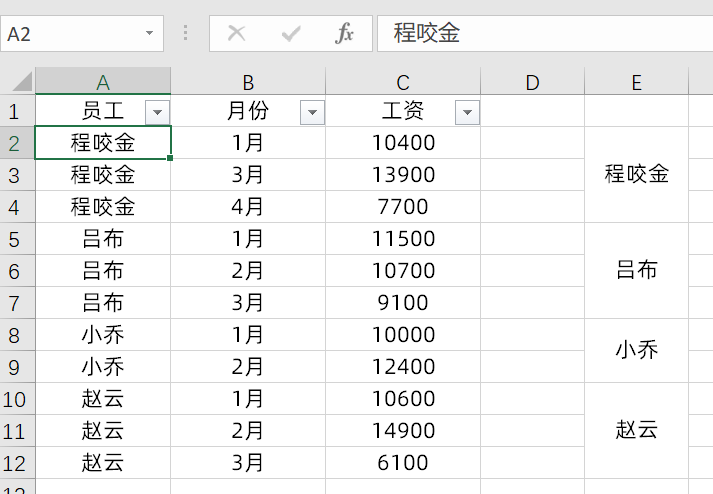This screenshot has width=713, height=494.
Task: Open the 工资 column filter dropdown
Action: (x=467, y=112)
